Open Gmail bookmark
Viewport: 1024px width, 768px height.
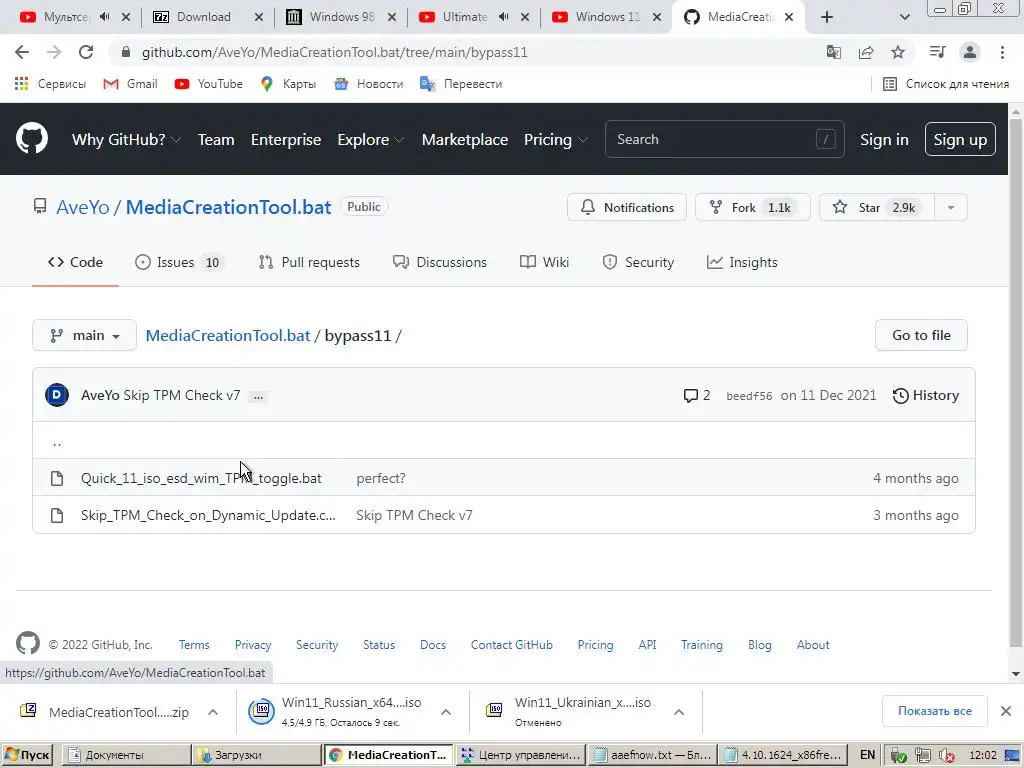point(131,84)
